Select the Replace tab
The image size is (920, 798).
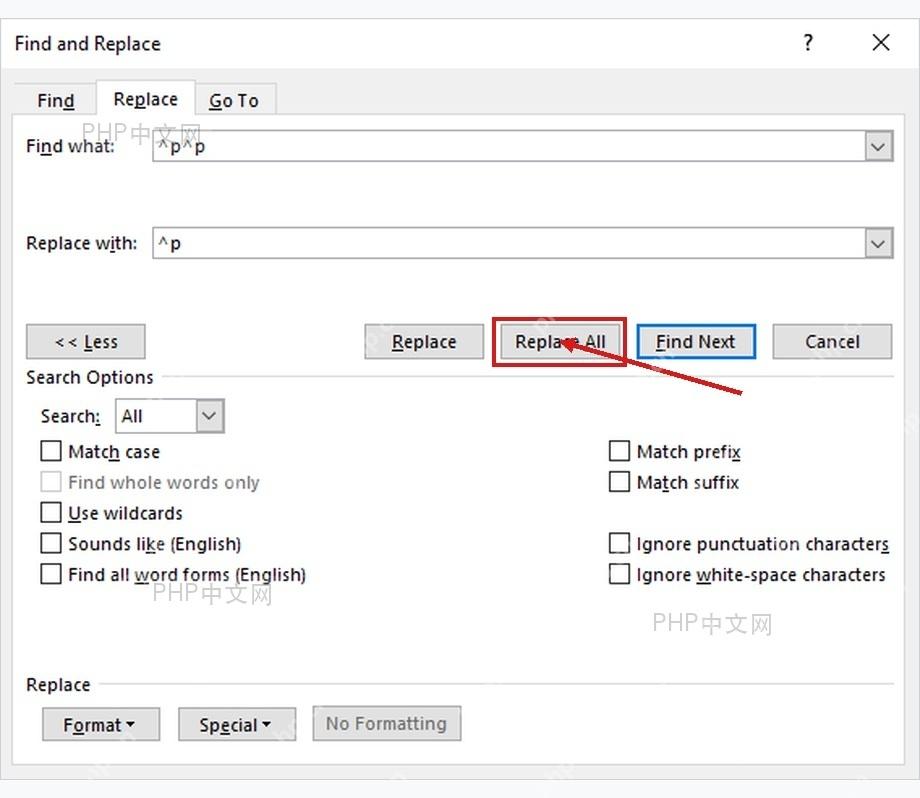[146, 99]
